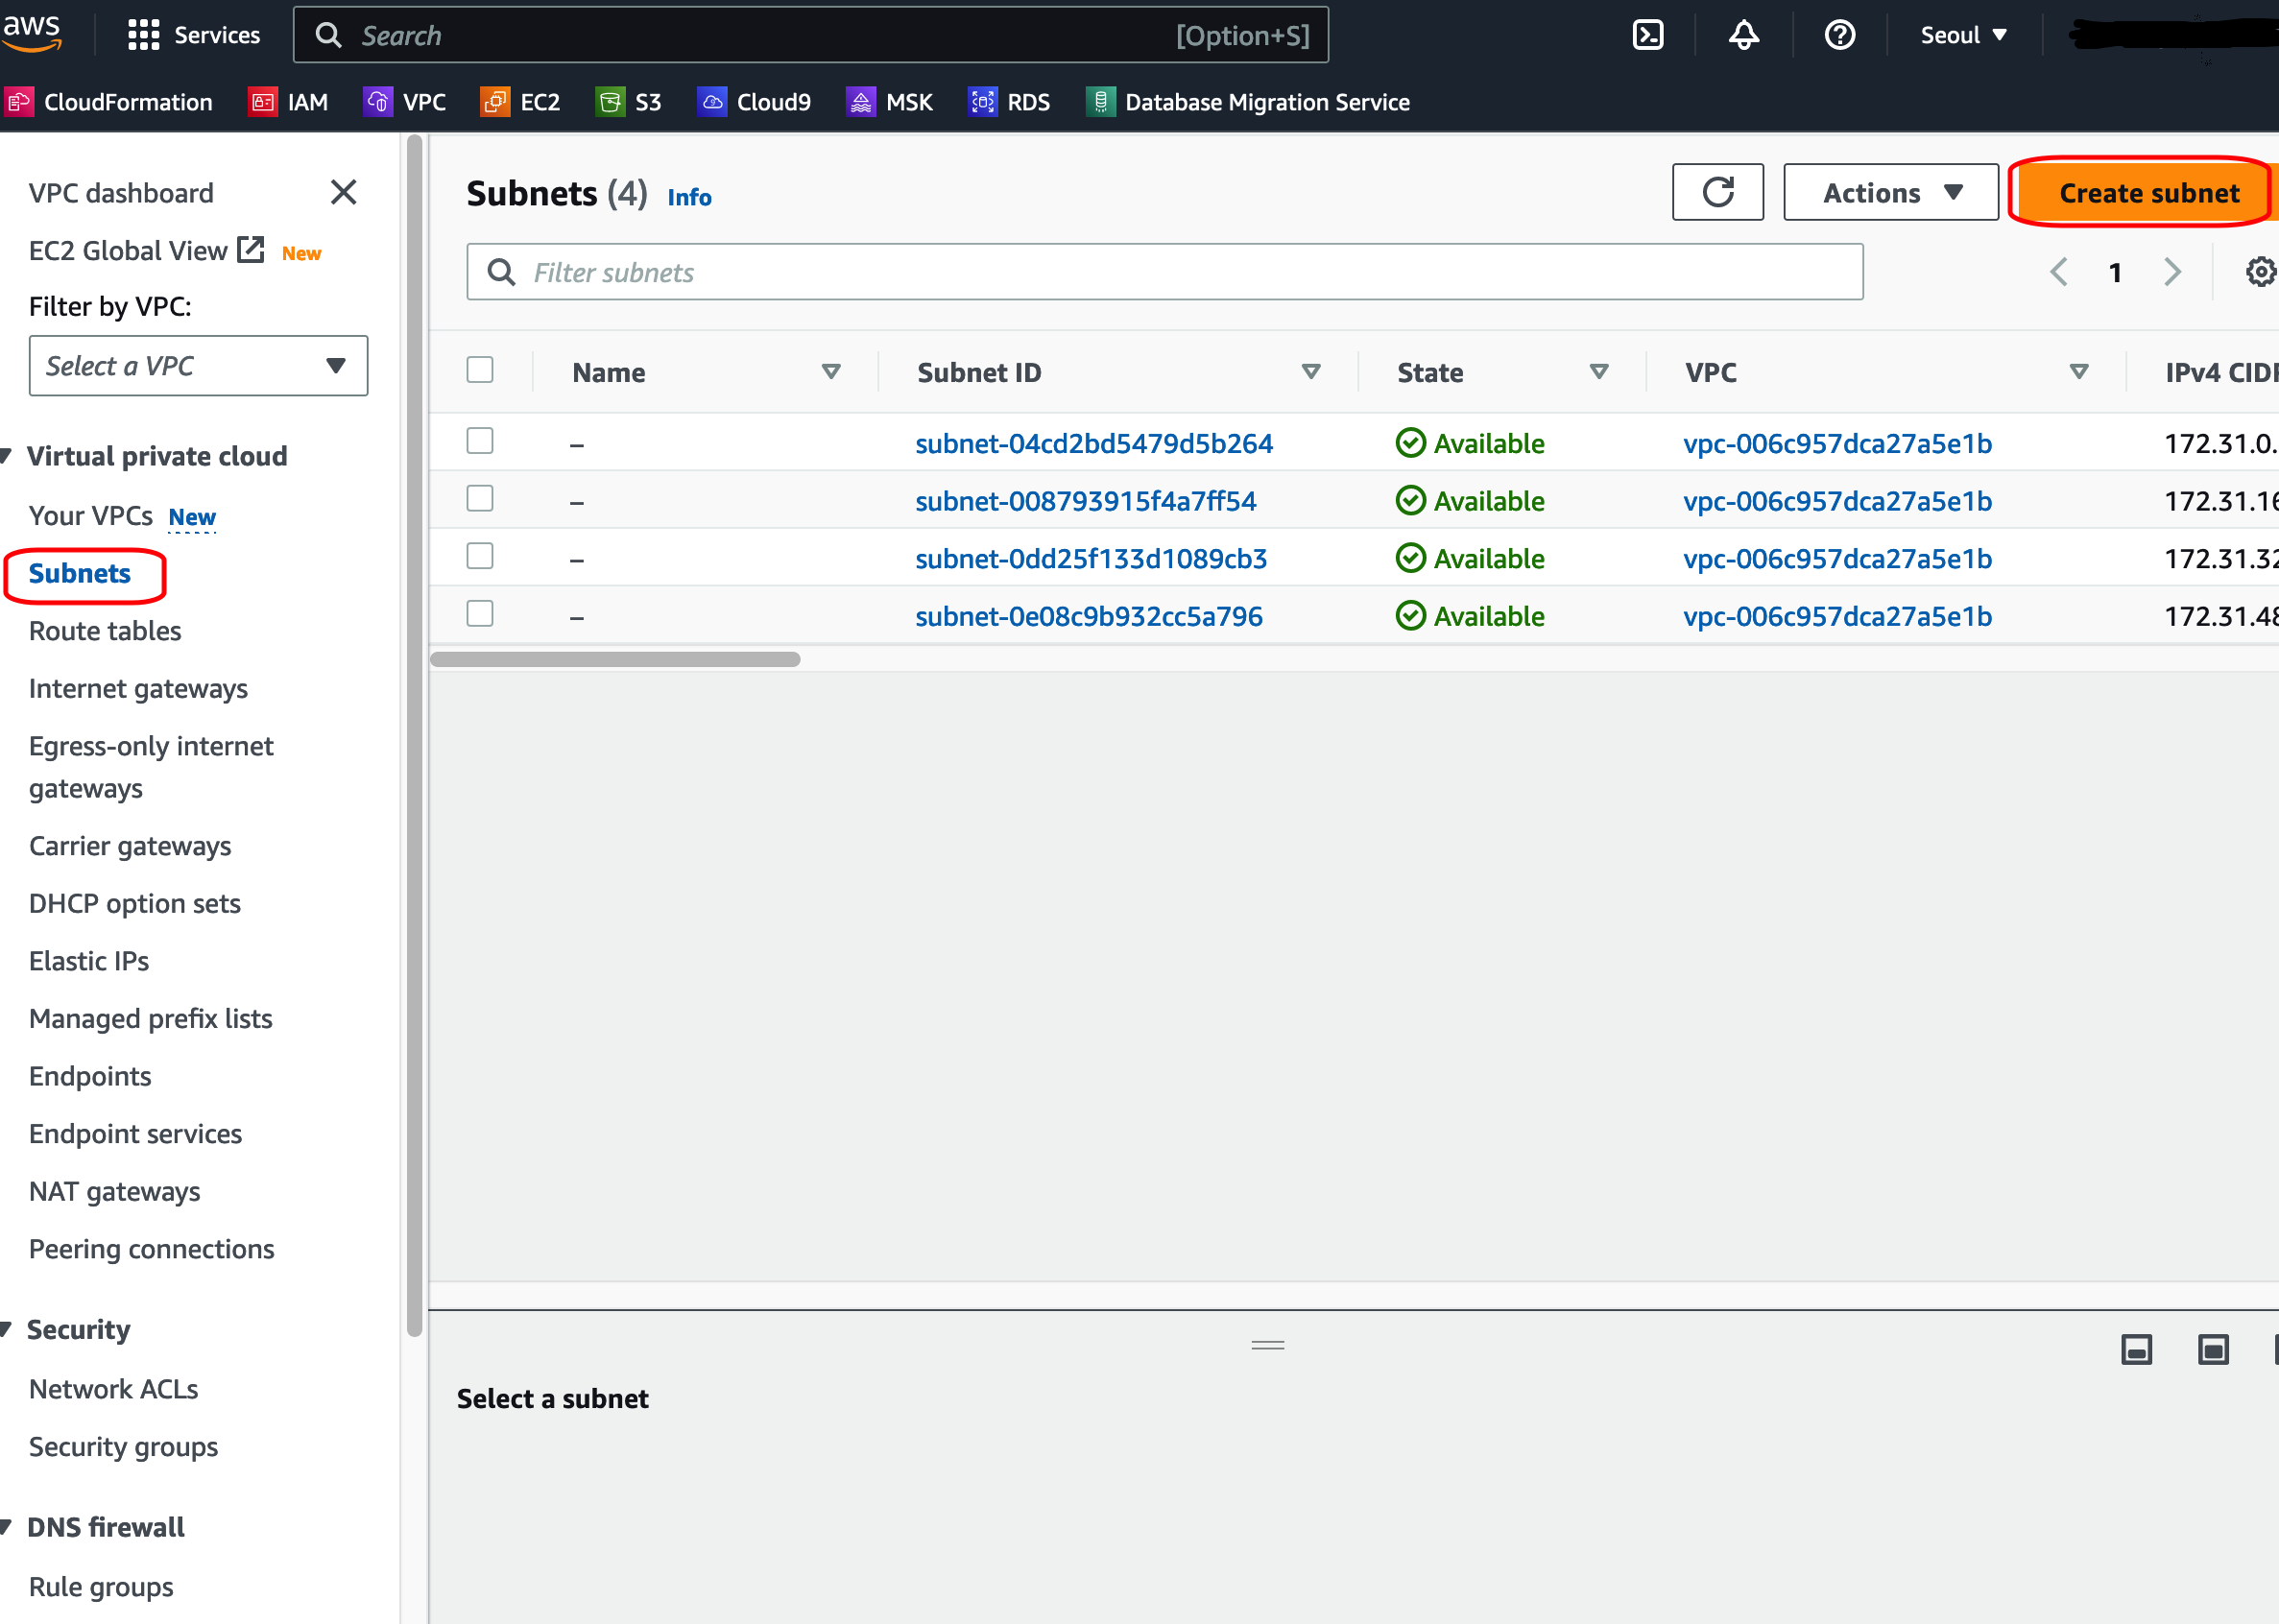Tick the select-all subnets checkbox
This screenshot has height=1624, width=2279.
pyautogui.click(x=480, y=370)
